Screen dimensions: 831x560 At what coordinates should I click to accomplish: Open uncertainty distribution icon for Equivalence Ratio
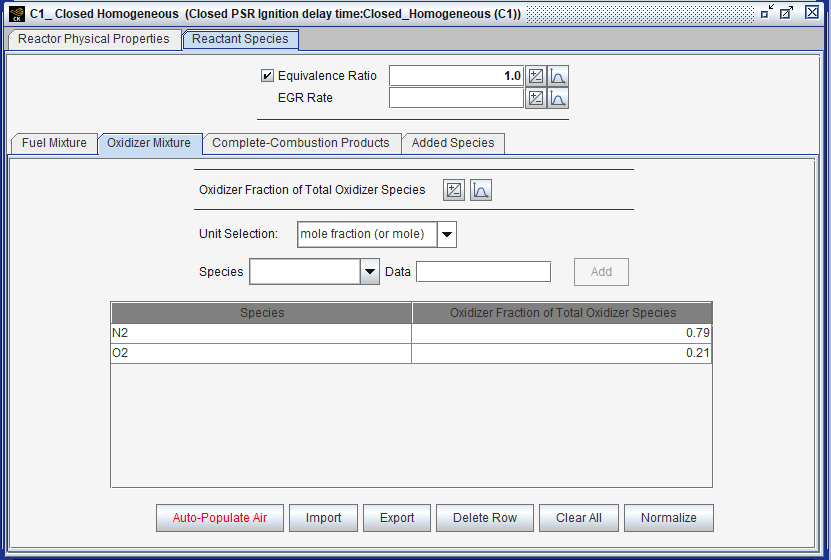[558, 76]
